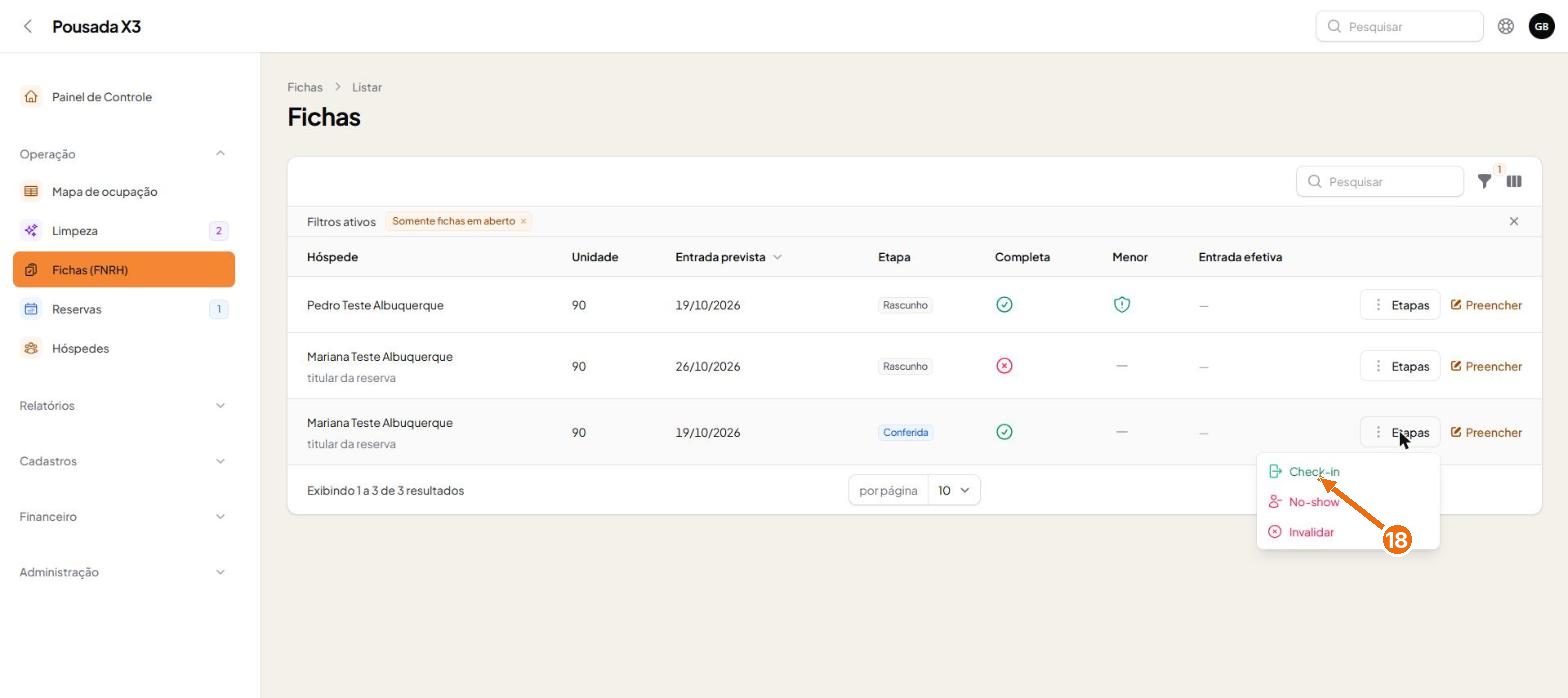
Task: Click the Hóspedes people icon
Action: tap(31, 348)
